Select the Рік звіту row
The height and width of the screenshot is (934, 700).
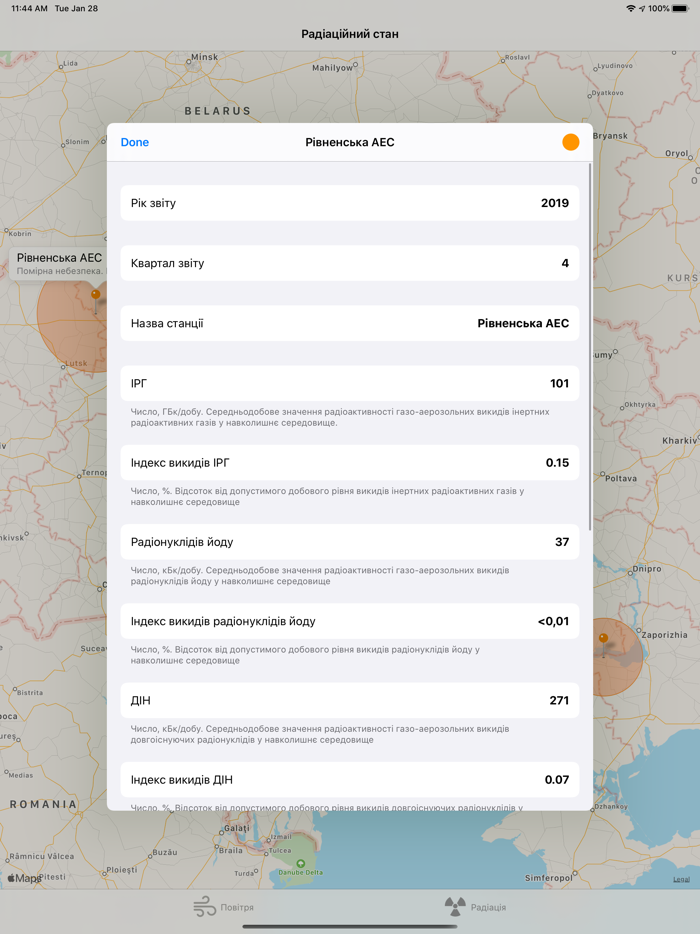350,203
